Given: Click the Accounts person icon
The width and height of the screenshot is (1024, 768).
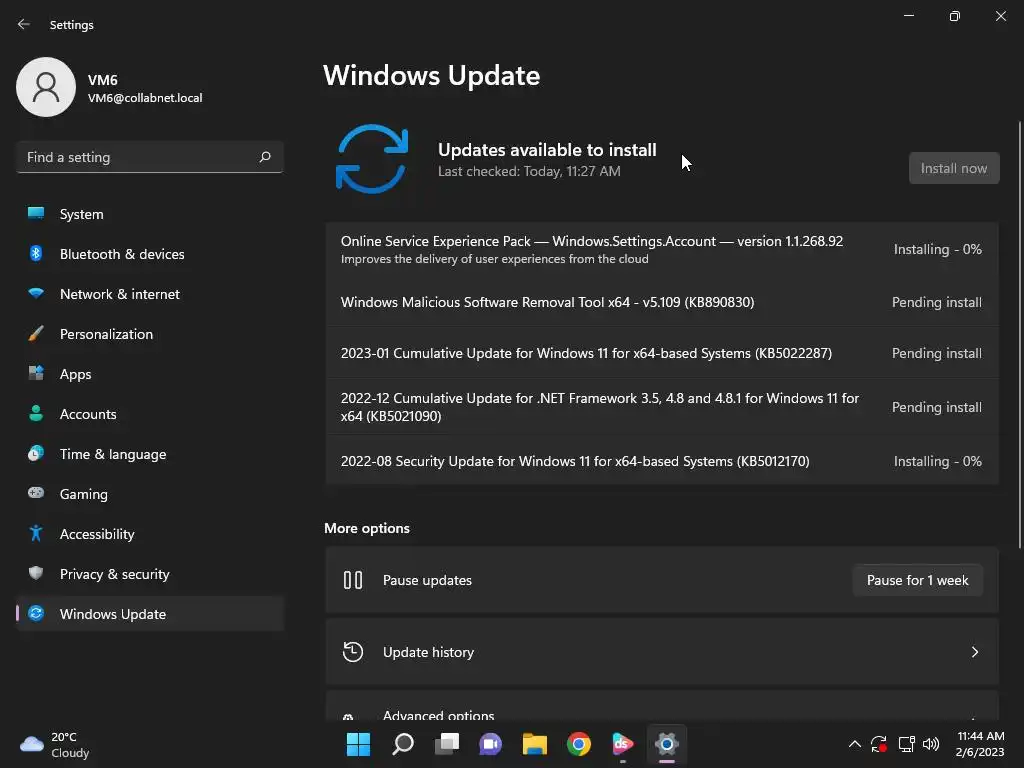Looking at the screenshot, I should coord(36,413).
